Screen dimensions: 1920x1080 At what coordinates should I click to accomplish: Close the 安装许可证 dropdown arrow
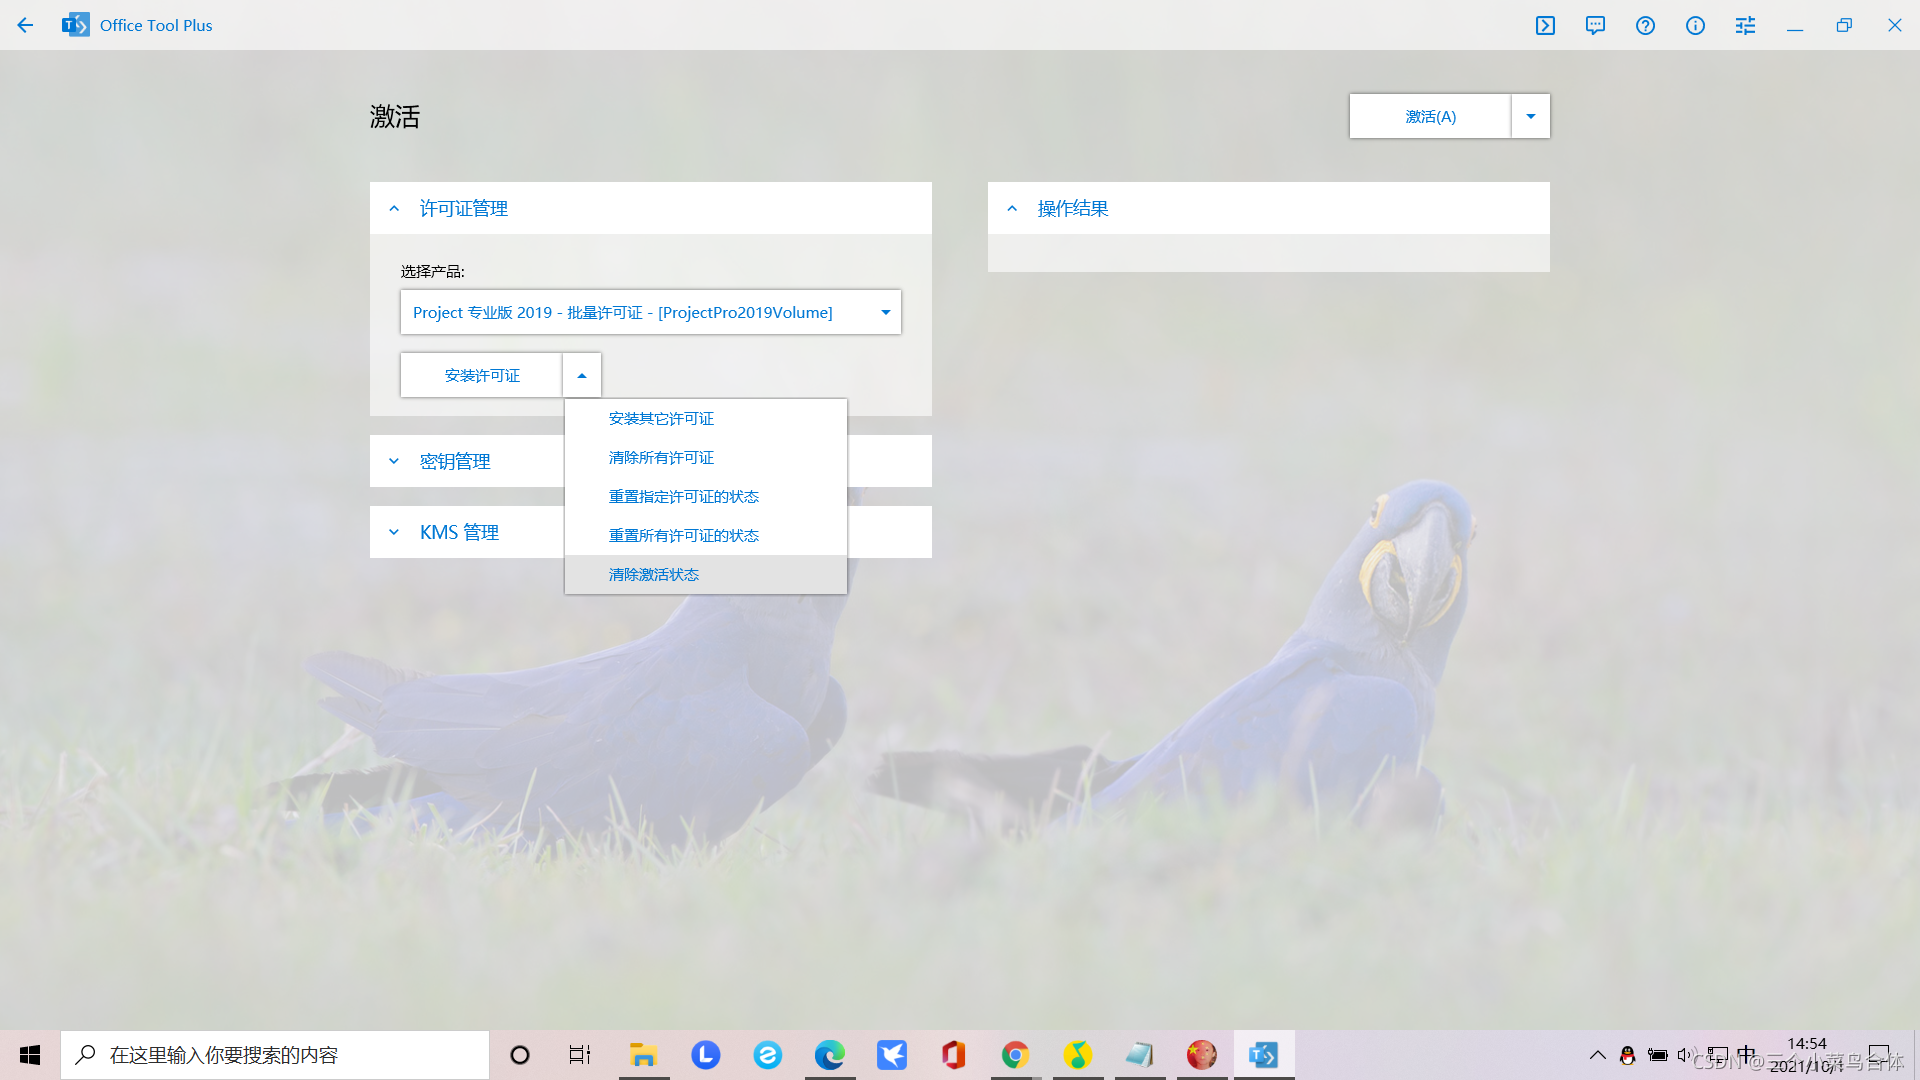581,375
